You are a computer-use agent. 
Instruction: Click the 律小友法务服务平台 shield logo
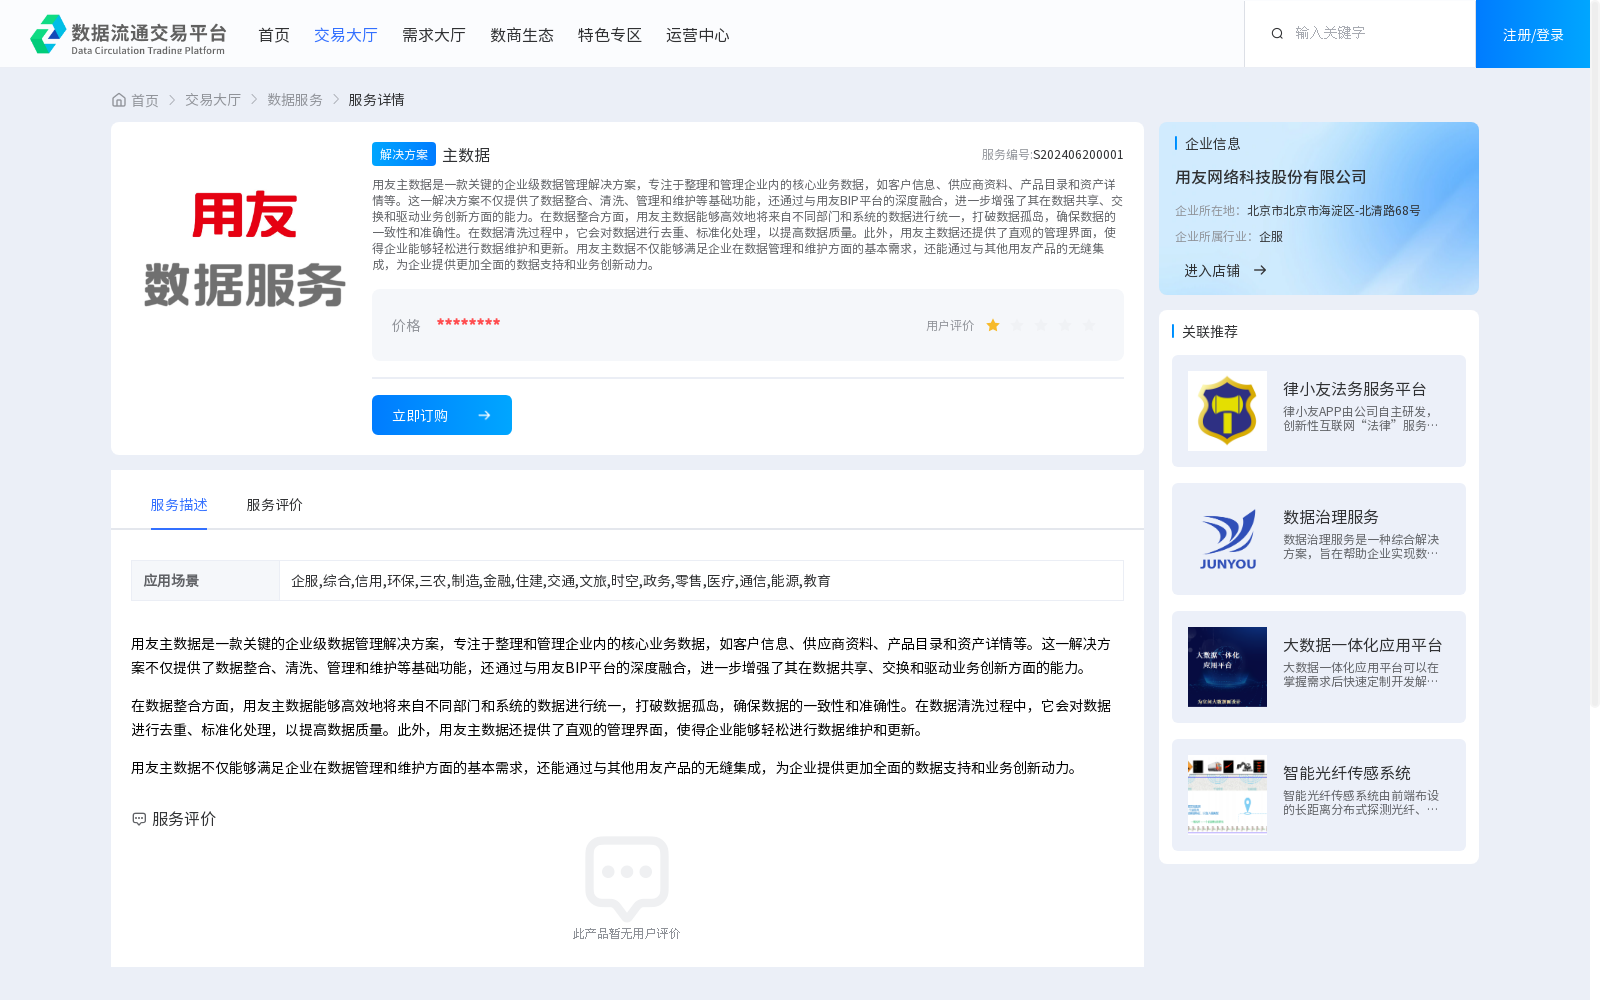pyautogui.click(x=1227, y=411)
